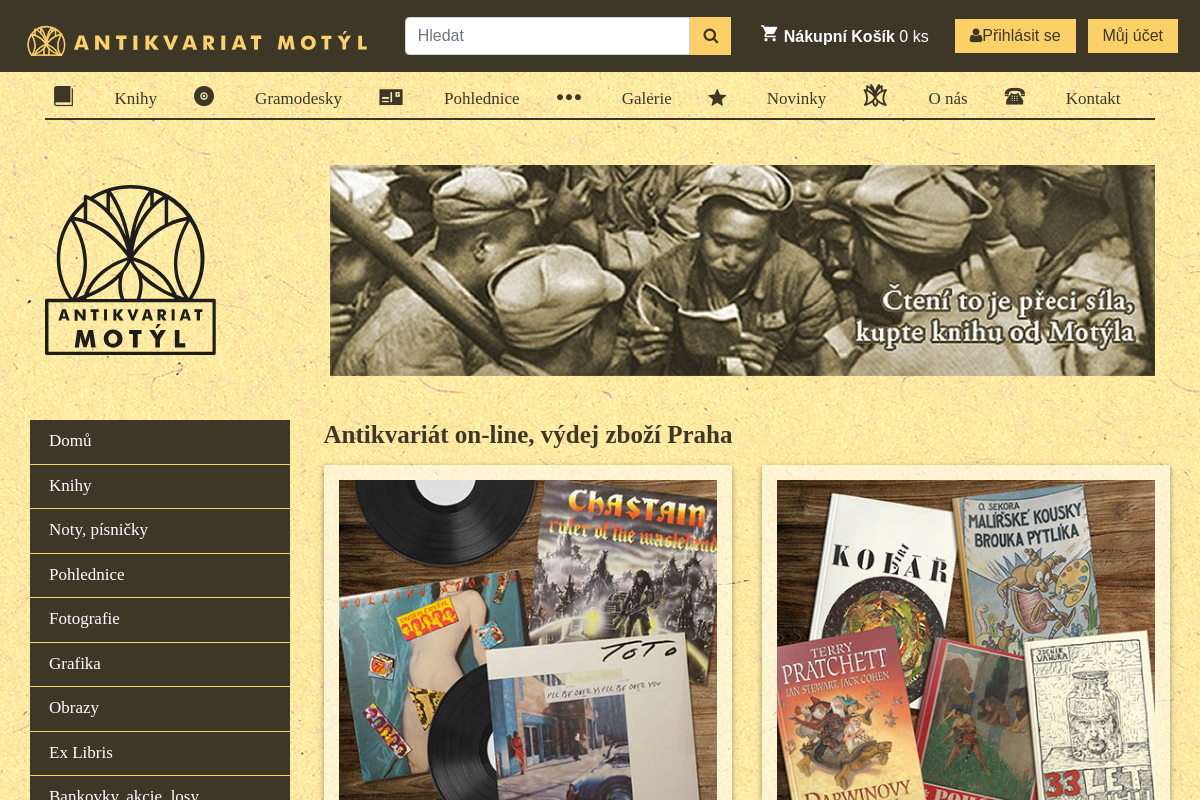The height and width of the screenshot is (800, 1200).
Task: Click the book icon beside Knihy
Action: 64,96
